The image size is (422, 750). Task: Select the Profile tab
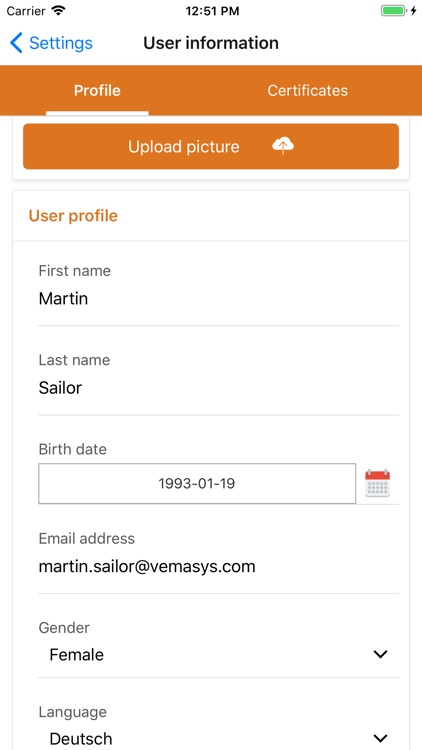97,90
